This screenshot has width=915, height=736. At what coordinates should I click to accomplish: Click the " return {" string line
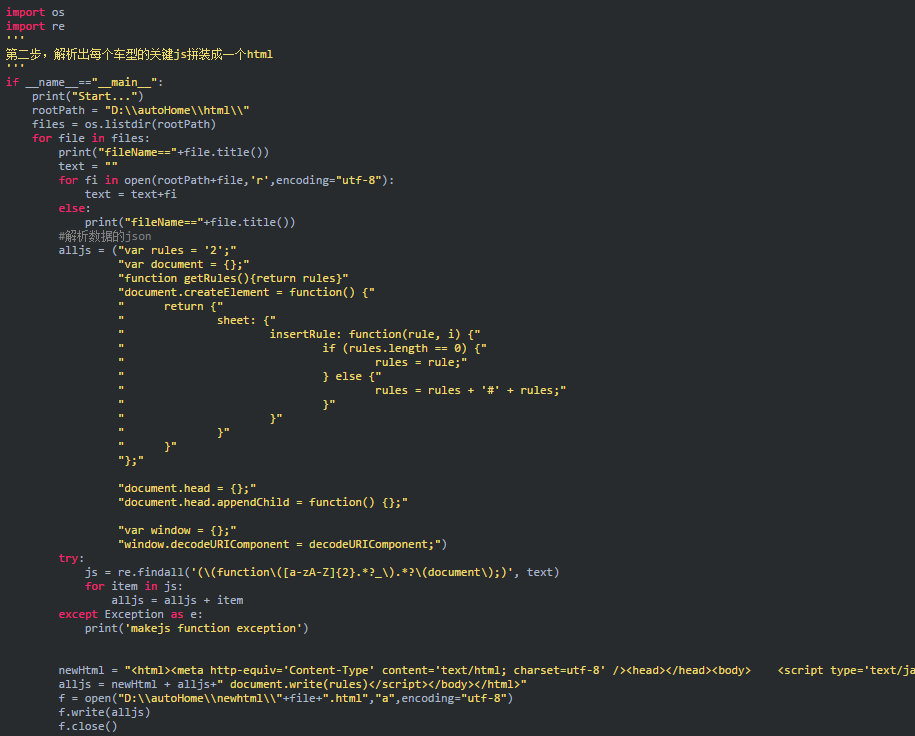click(170, 306)
